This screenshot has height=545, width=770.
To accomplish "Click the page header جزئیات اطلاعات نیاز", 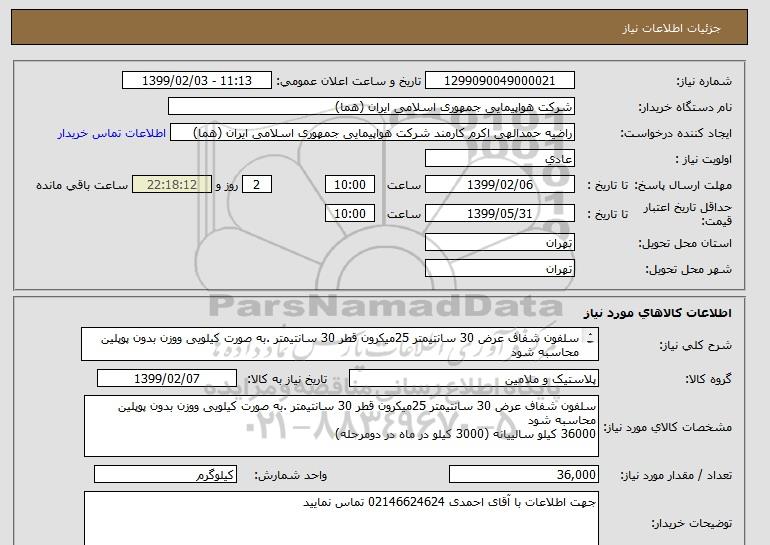I will click(x=671, y=28).
